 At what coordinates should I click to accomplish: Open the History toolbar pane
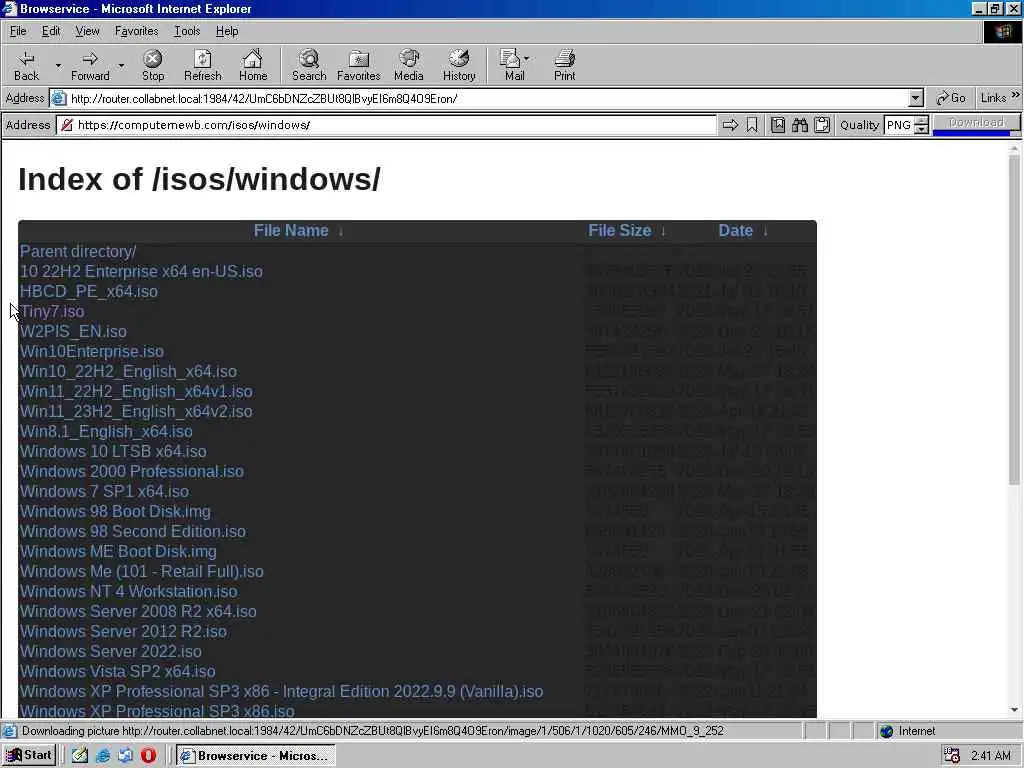coord(459,66)
